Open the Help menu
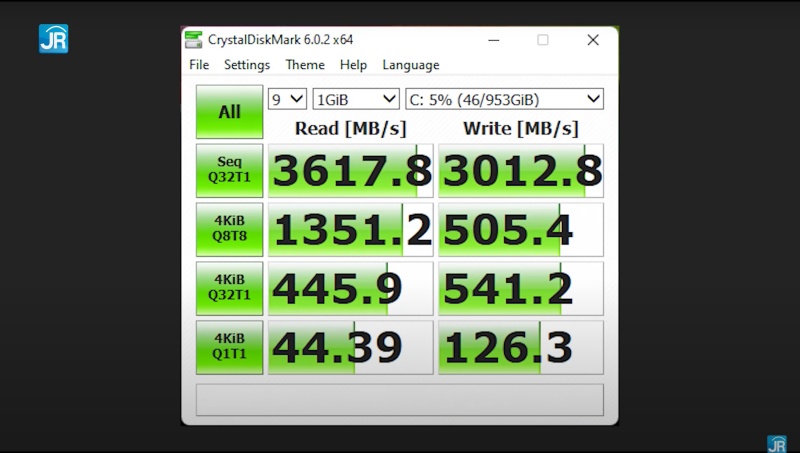Image resolution: width=800 pixels, height=453 pixels. click(x=353, y=65)
